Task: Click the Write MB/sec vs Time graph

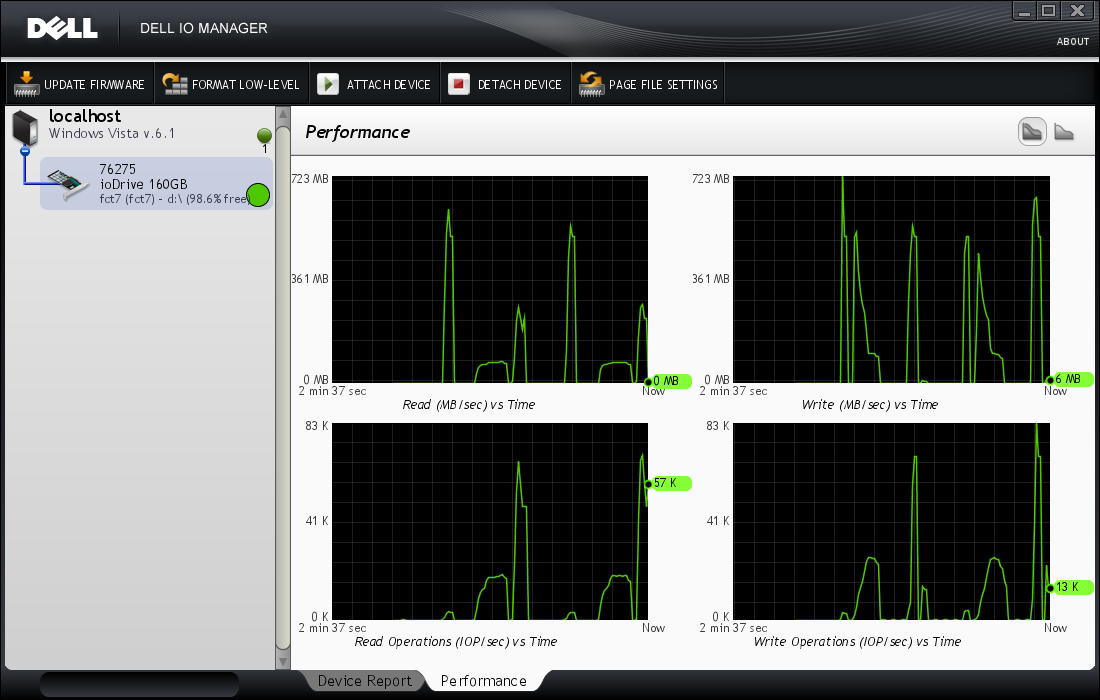Action: pos(891,279)
